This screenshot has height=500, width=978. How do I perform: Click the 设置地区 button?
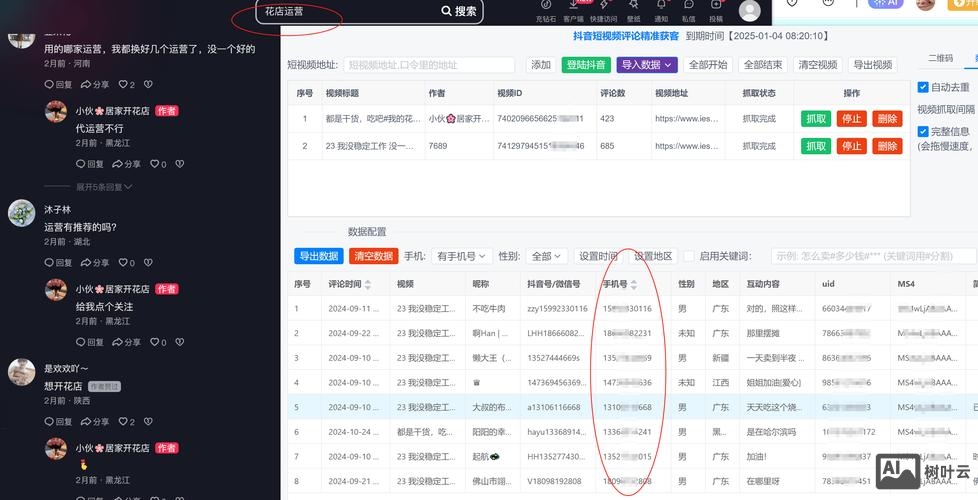point(653,256)
